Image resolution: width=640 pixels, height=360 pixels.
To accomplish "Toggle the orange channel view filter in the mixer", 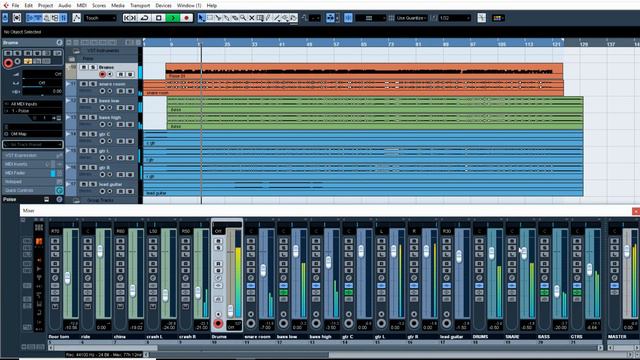I will click(39, 242).
